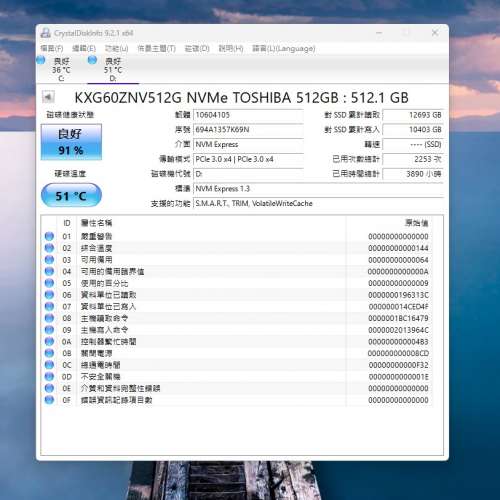Viewport: 500px width, 500px height.
Task: Click the blue status orb for attribute 09
Action: click(x=49, y=330)
